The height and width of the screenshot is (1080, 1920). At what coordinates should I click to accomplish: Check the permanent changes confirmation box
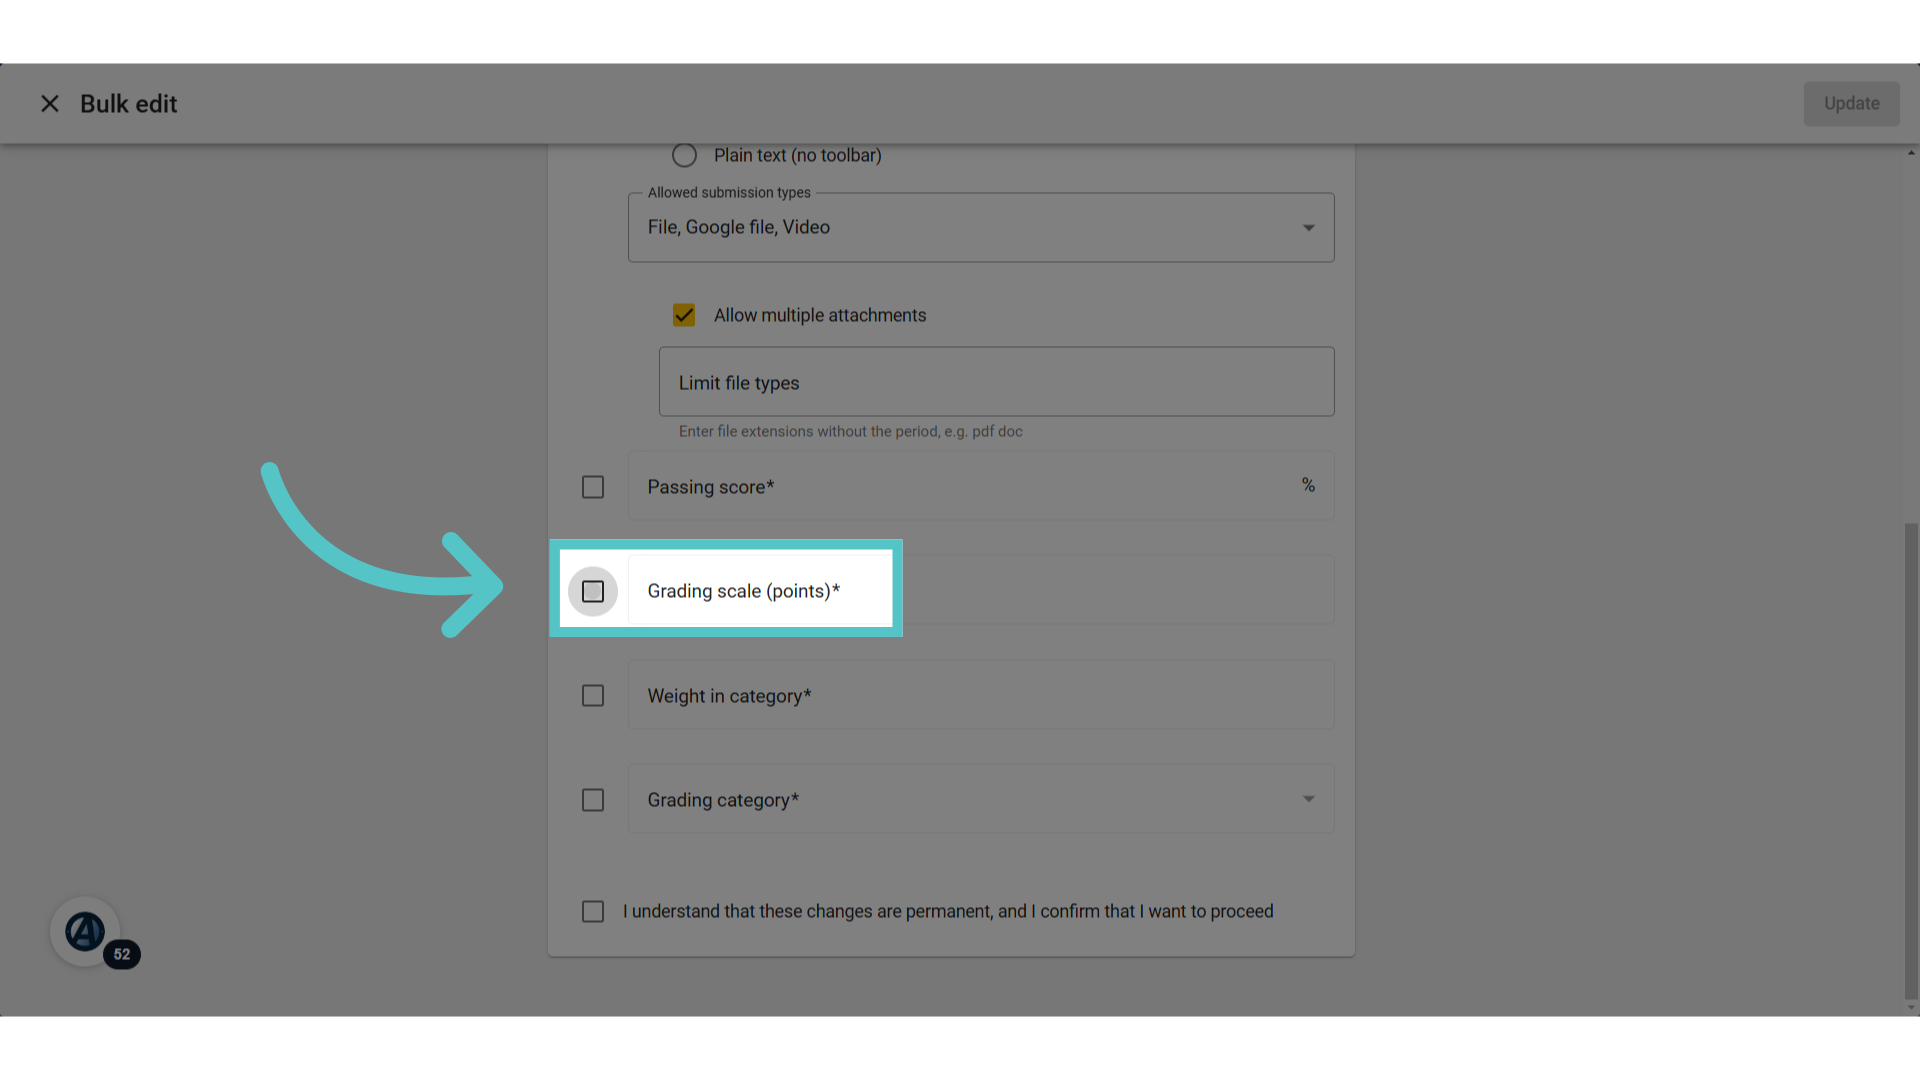(x=593, y=912)
